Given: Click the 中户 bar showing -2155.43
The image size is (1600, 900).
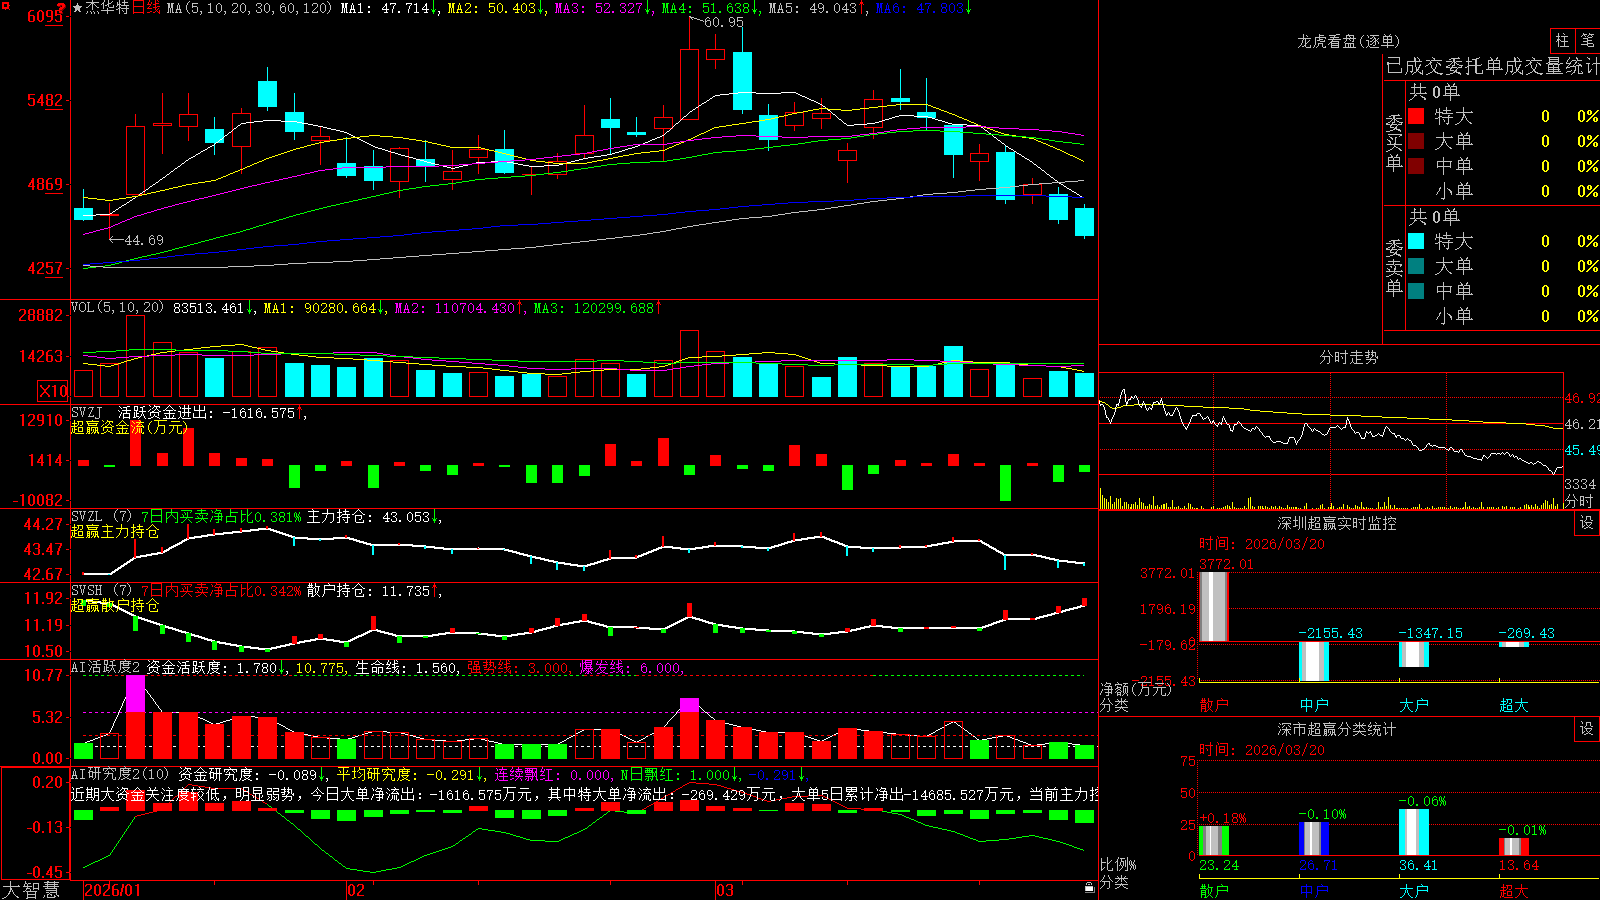Looking at the screenshot, I should 1314,661.
